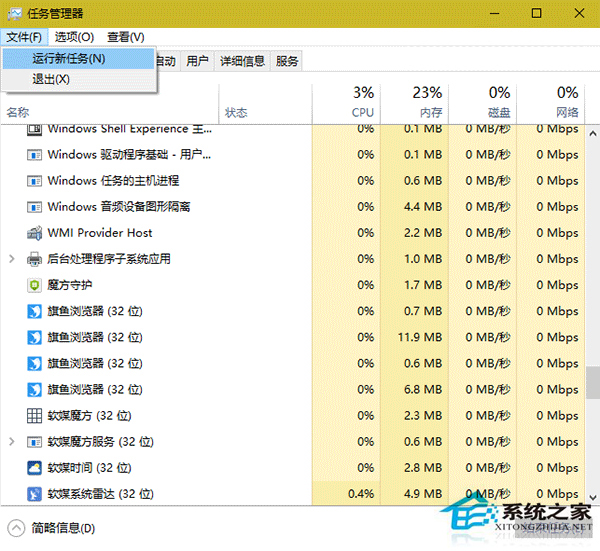Select the 魔方守护 process name
The width and height of the screenshot is (600, 551).
tap(70, 285)
